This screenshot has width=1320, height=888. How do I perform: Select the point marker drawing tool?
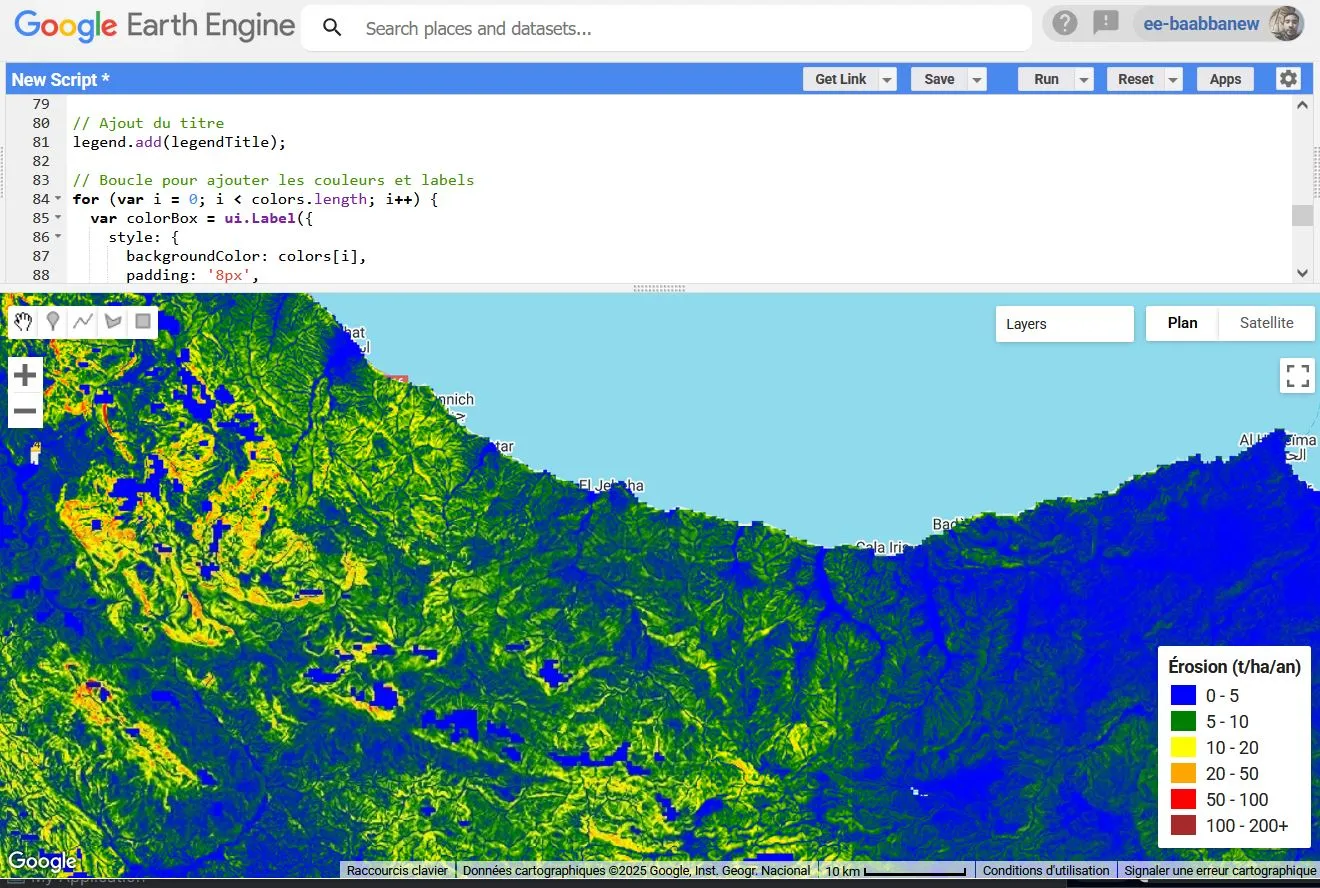tap(53, 322)
